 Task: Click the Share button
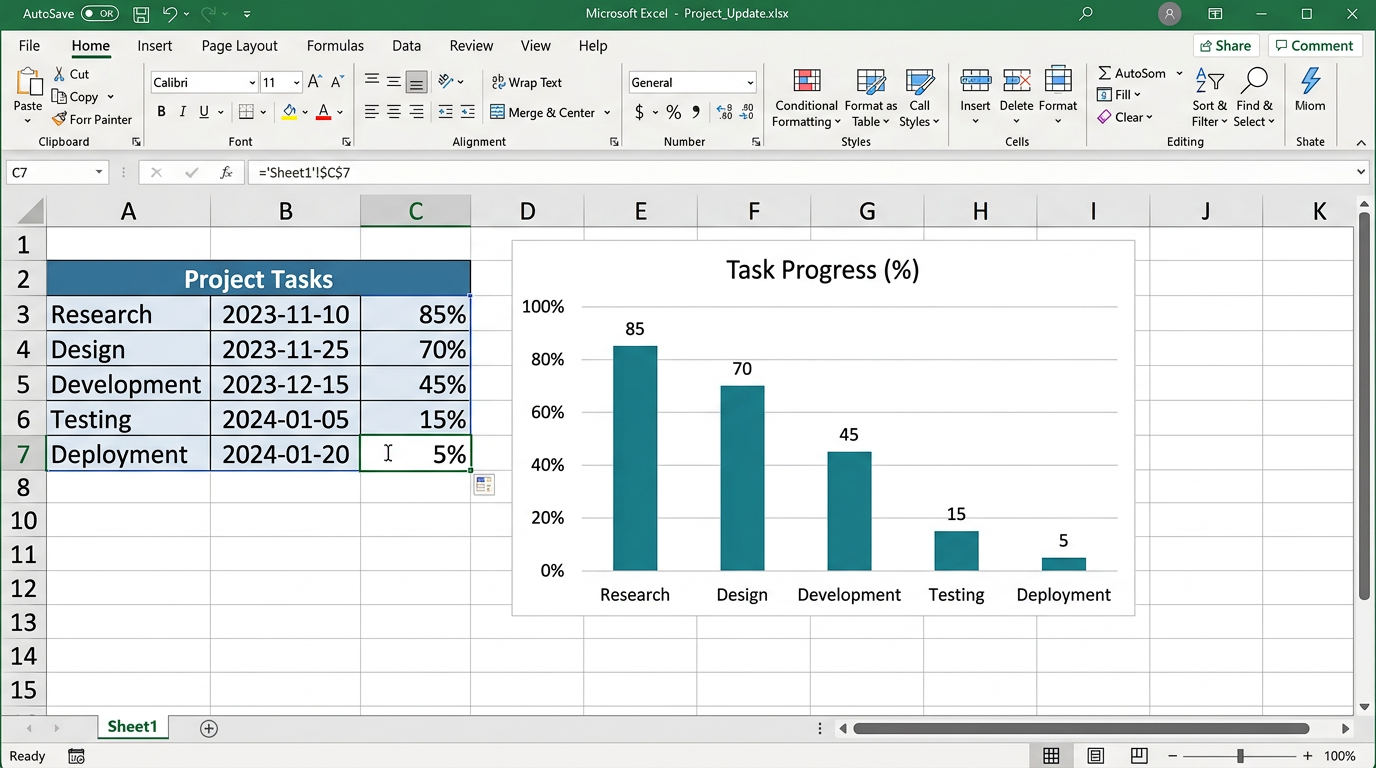coord(1225,46)
